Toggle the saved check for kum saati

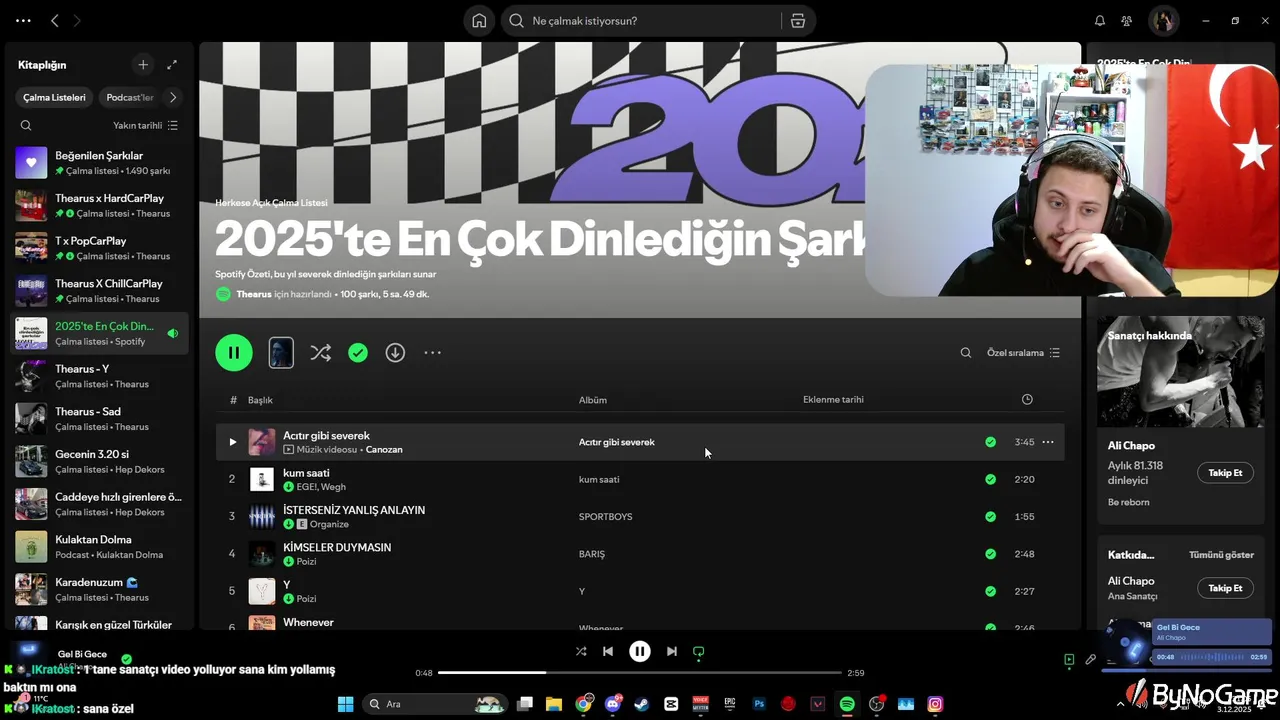[990, 479]
